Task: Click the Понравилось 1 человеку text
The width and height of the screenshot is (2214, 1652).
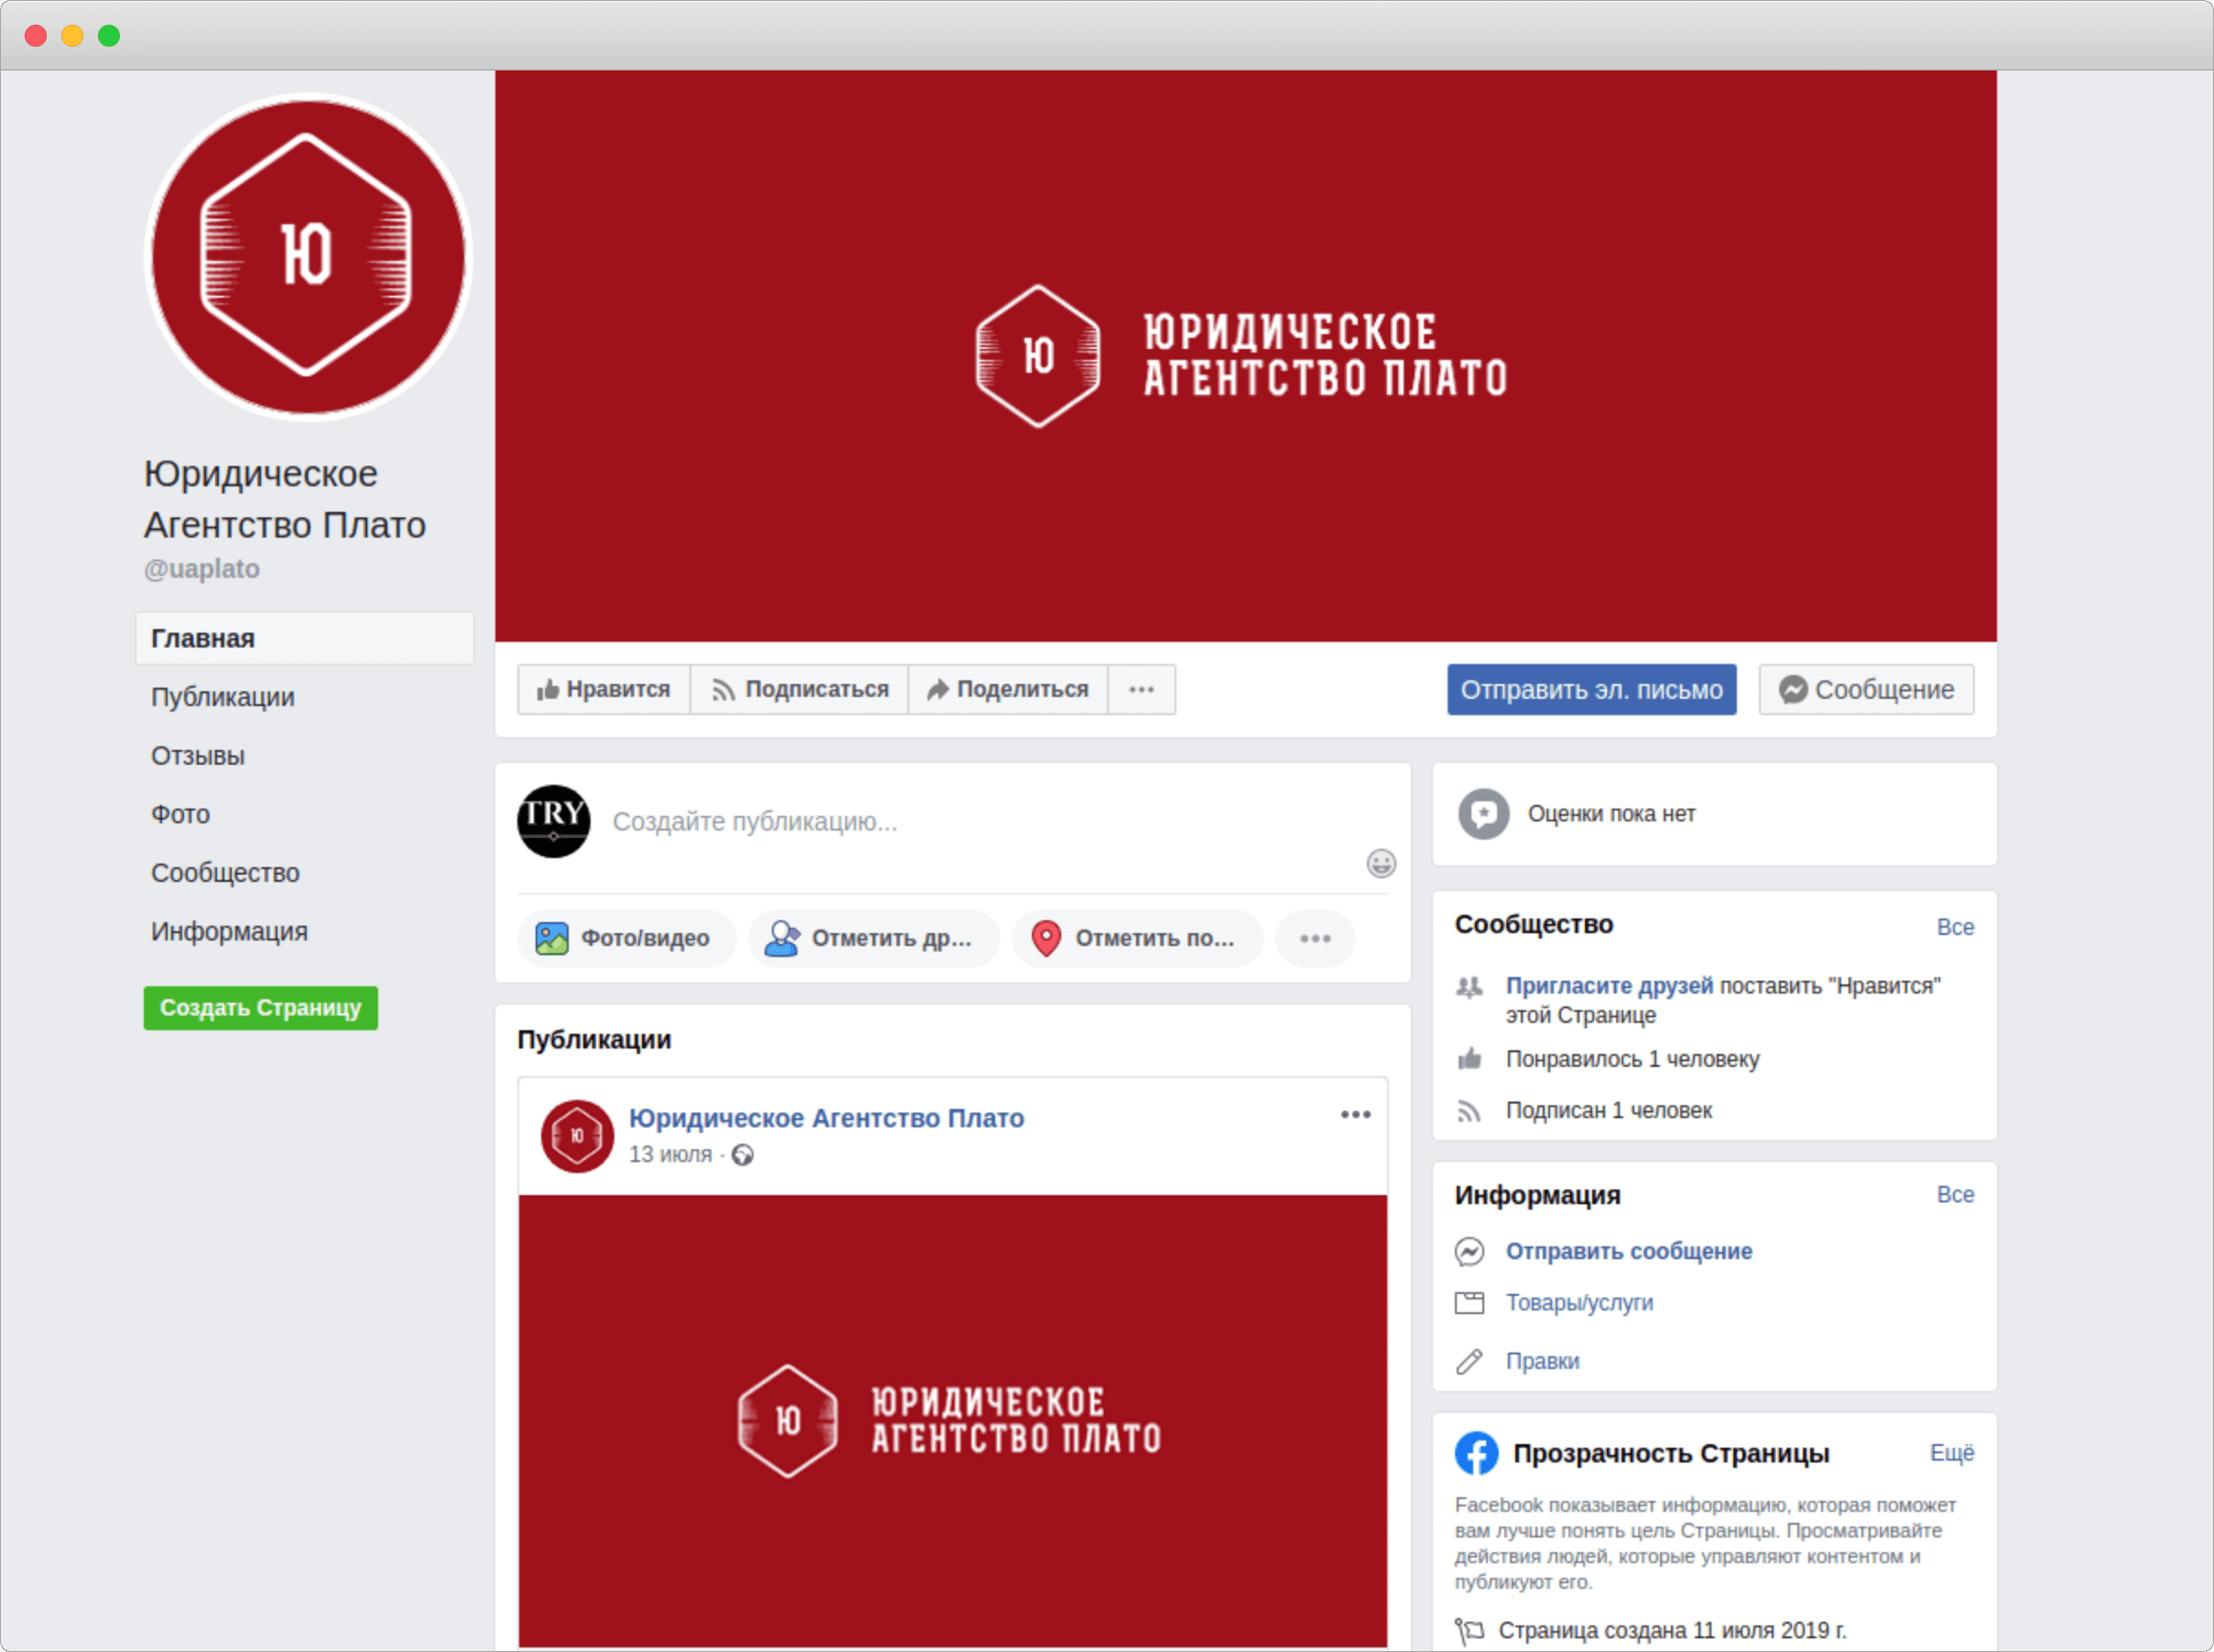Action: [1632, 1059]
